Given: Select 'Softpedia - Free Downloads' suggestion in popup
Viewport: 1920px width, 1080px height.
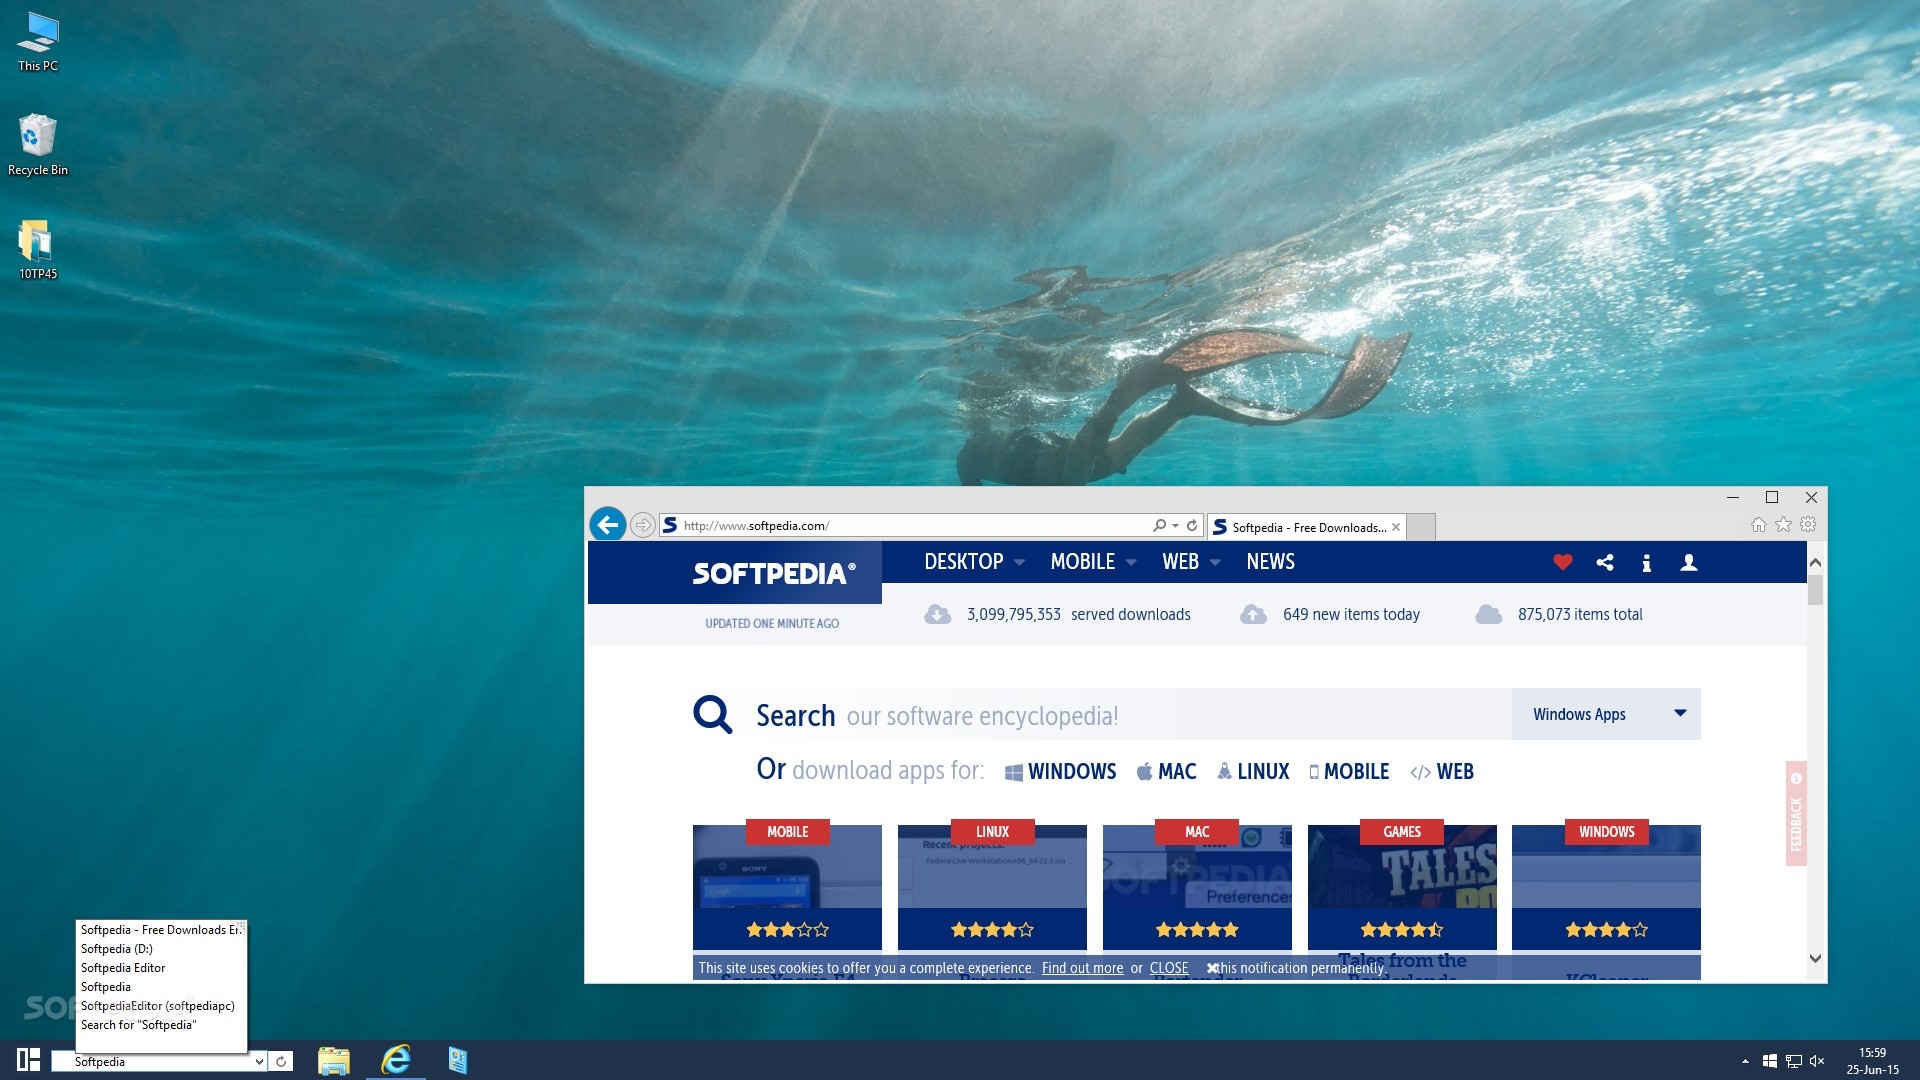Looking at the screenshot, I should tap(160, 930).
